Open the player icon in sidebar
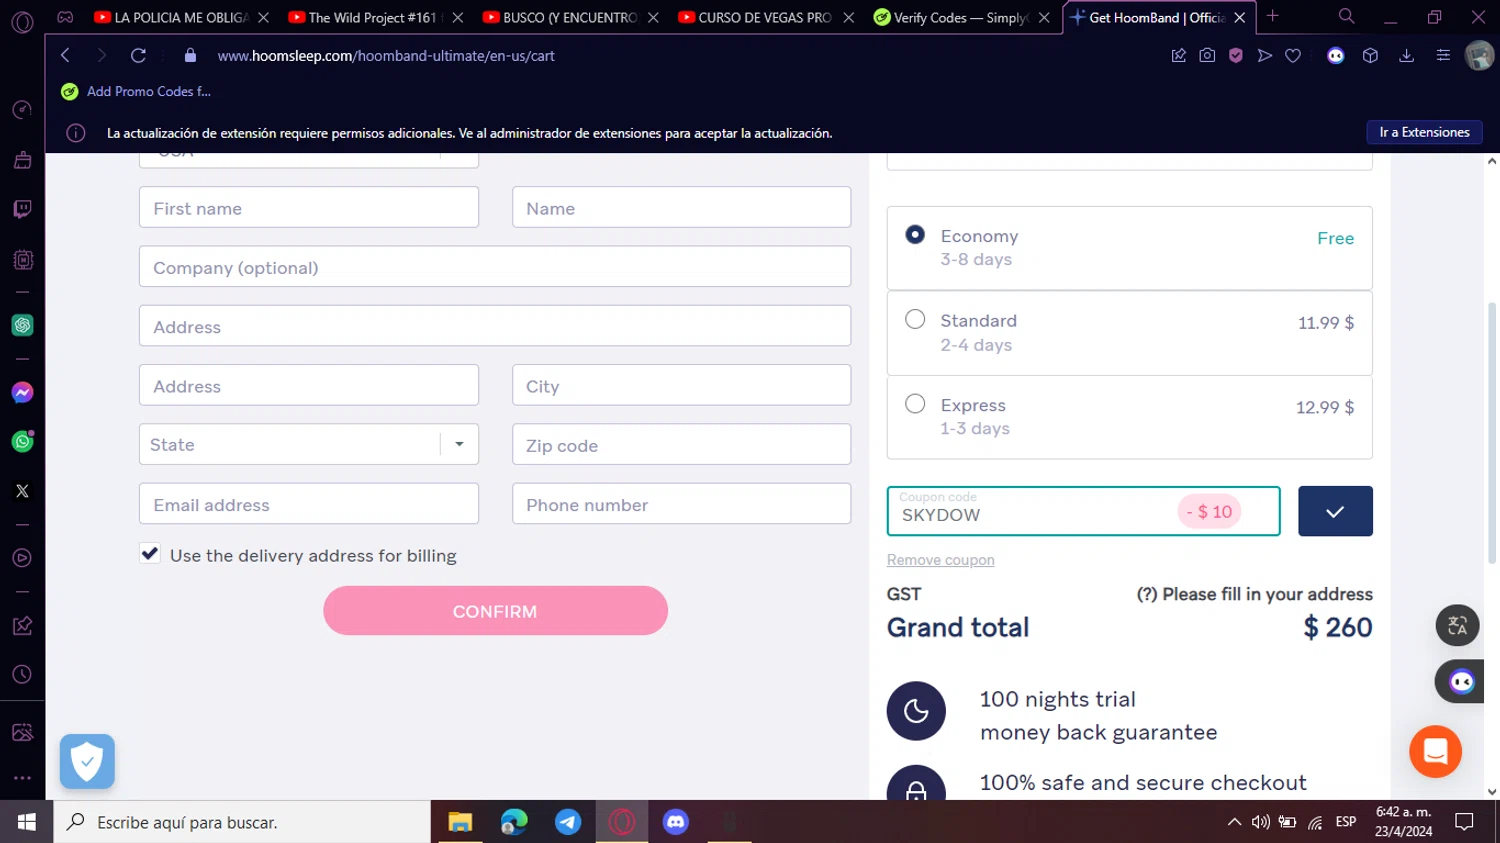The image size is (1500, 843). (x=22, y=558)
